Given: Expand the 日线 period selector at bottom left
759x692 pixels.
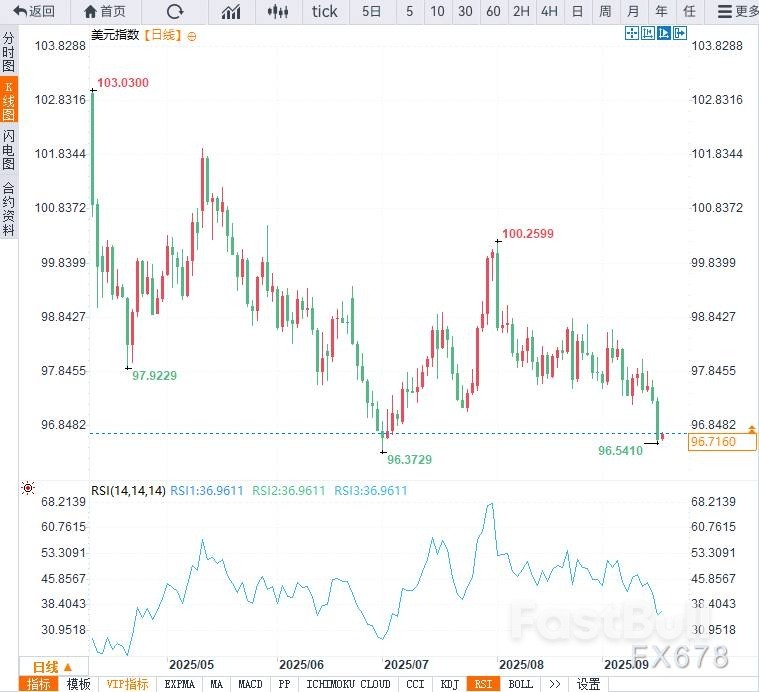Looking at the screenshot, I should pyautogui.click(x=52, y=667).
